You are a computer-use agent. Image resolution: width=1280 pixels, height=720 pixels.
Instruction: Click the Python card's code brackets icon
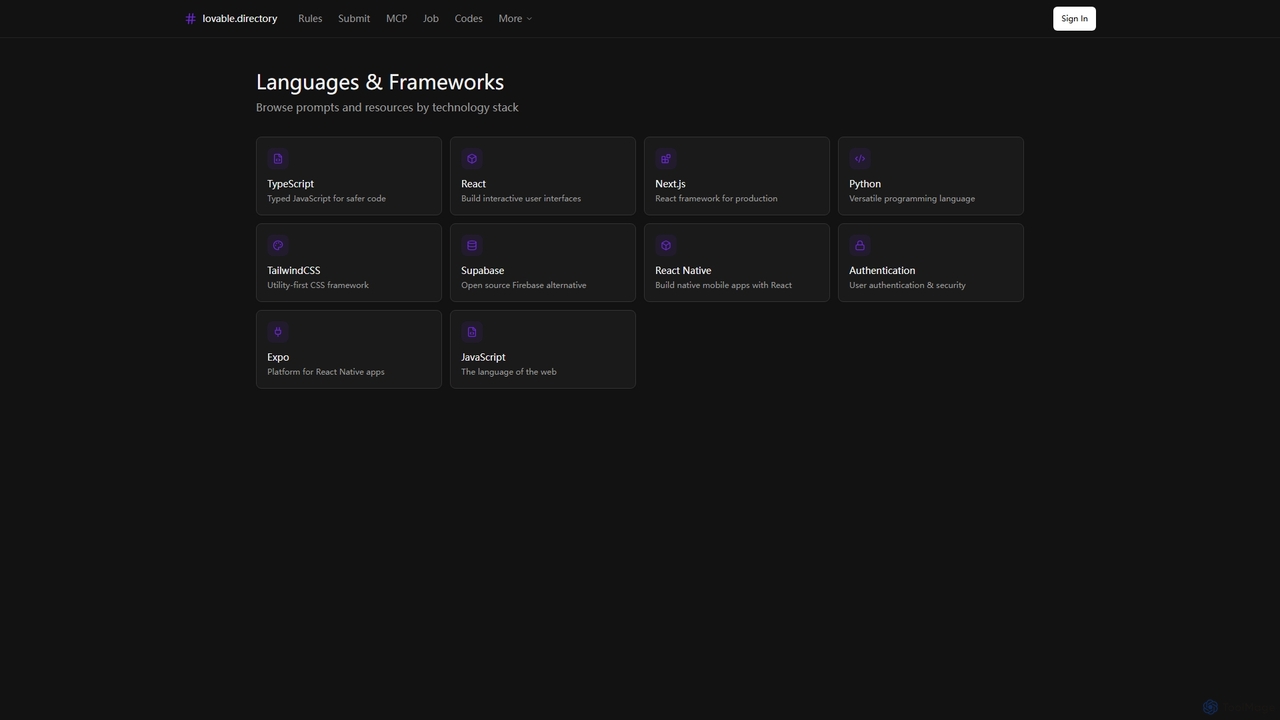click(860, 158)
